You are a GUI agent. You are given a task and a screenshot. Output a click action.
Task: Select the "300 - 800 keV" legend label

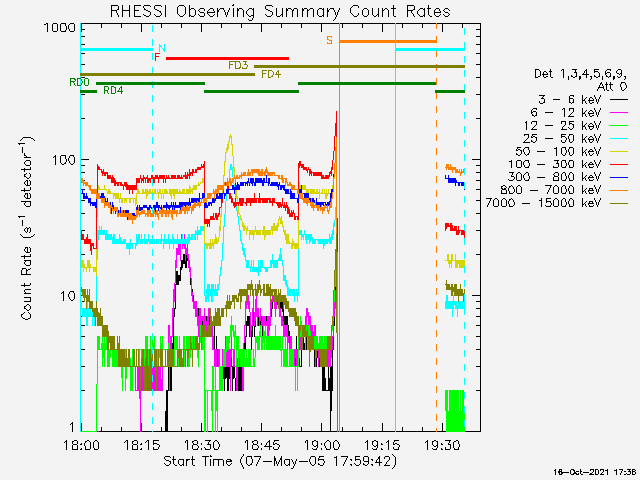[x=555, y=177]
